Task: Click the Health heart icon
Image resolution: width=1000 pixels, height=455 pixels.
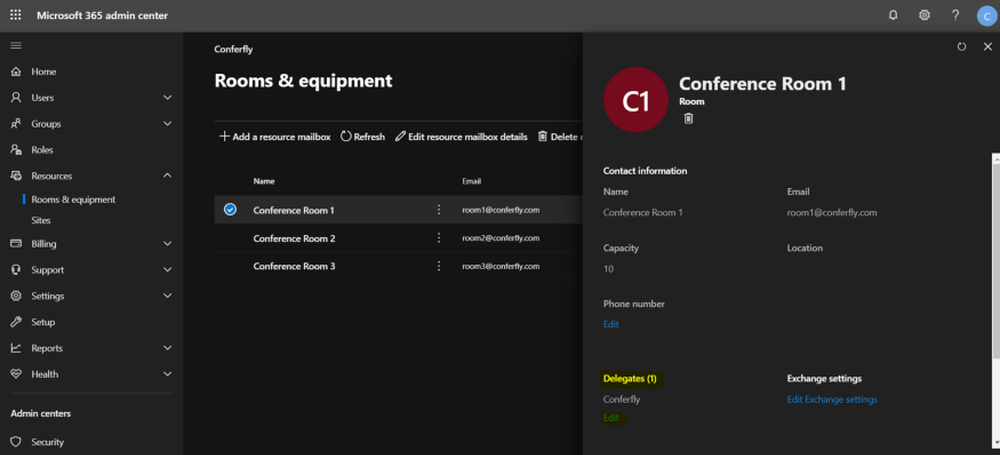Action: 16,374
